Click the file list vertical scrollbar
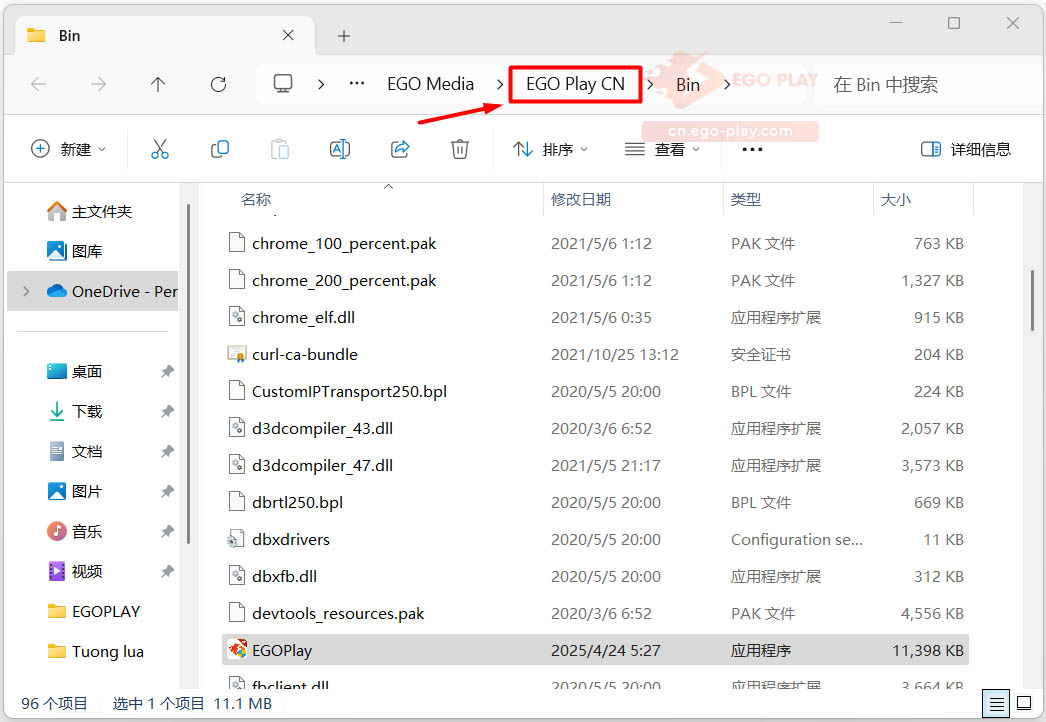 (x=1032, y=300)
